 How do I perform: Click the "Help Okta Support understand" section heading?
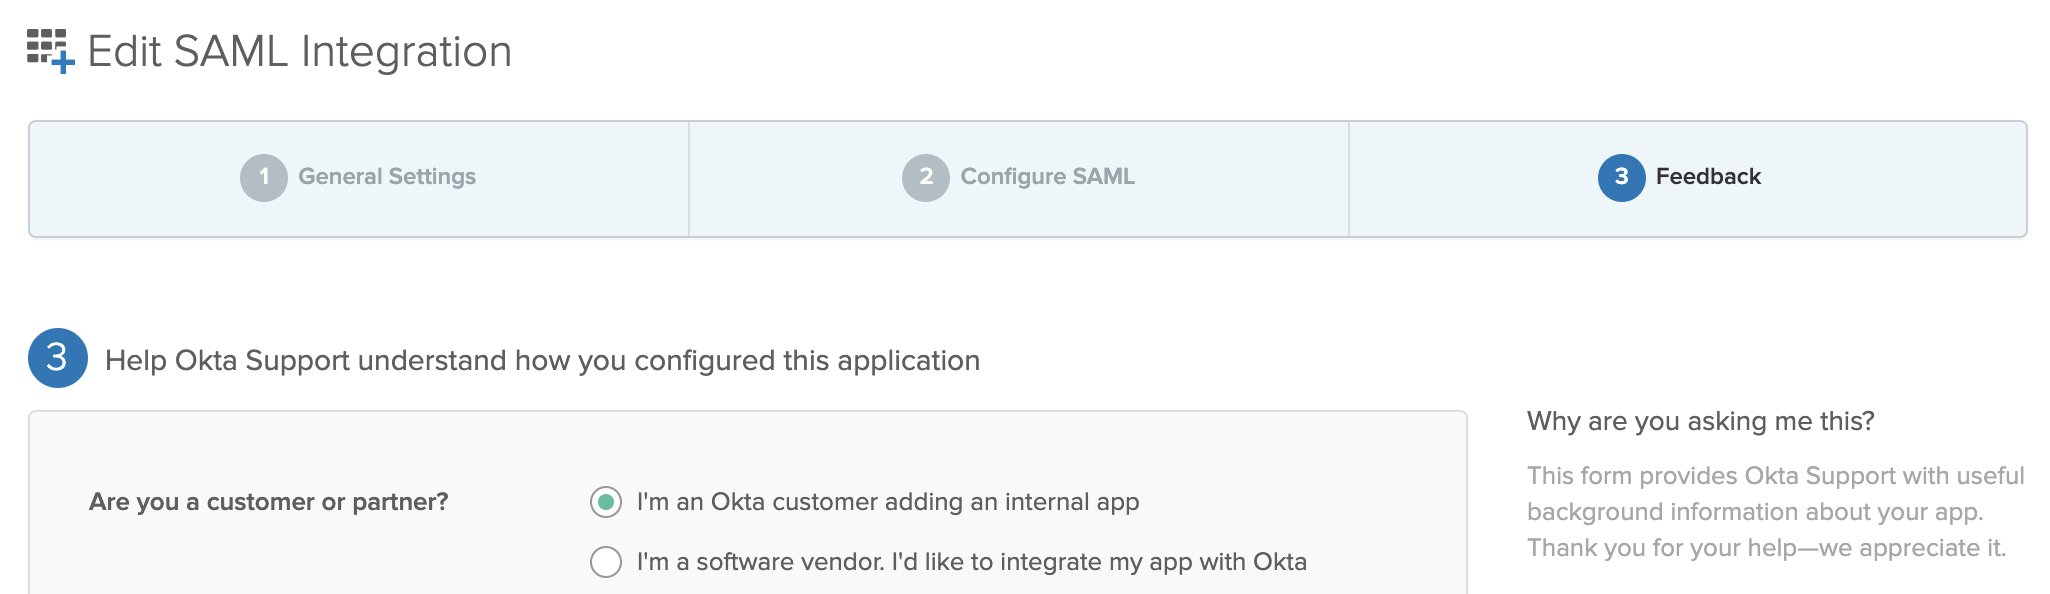[542, 360]
